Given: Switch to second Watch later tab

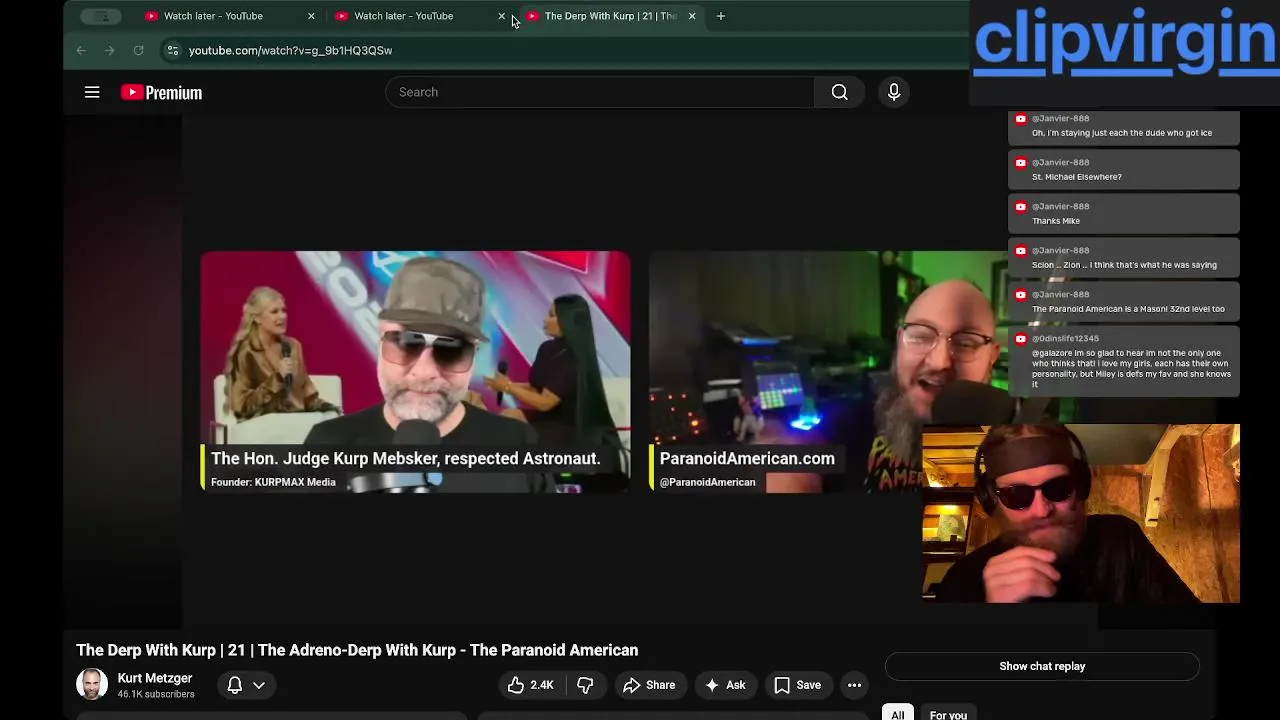Looking at the screenshot, I should point(403,16).
